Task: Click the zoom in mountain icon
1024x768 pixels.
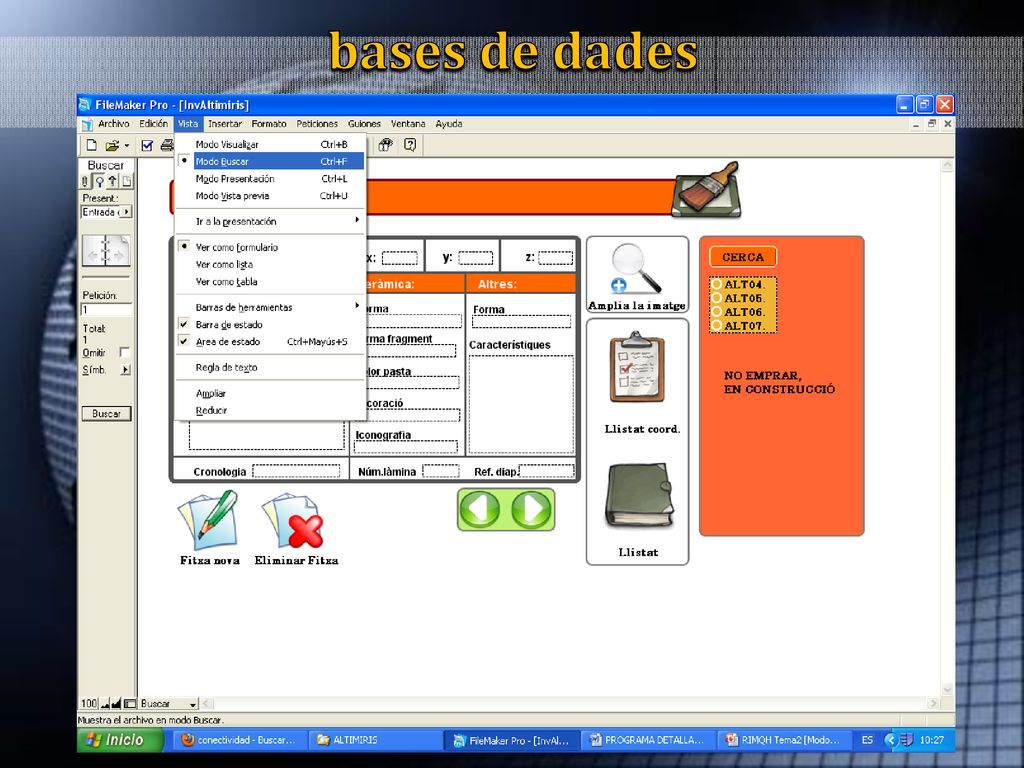Action: click(116, 703)
